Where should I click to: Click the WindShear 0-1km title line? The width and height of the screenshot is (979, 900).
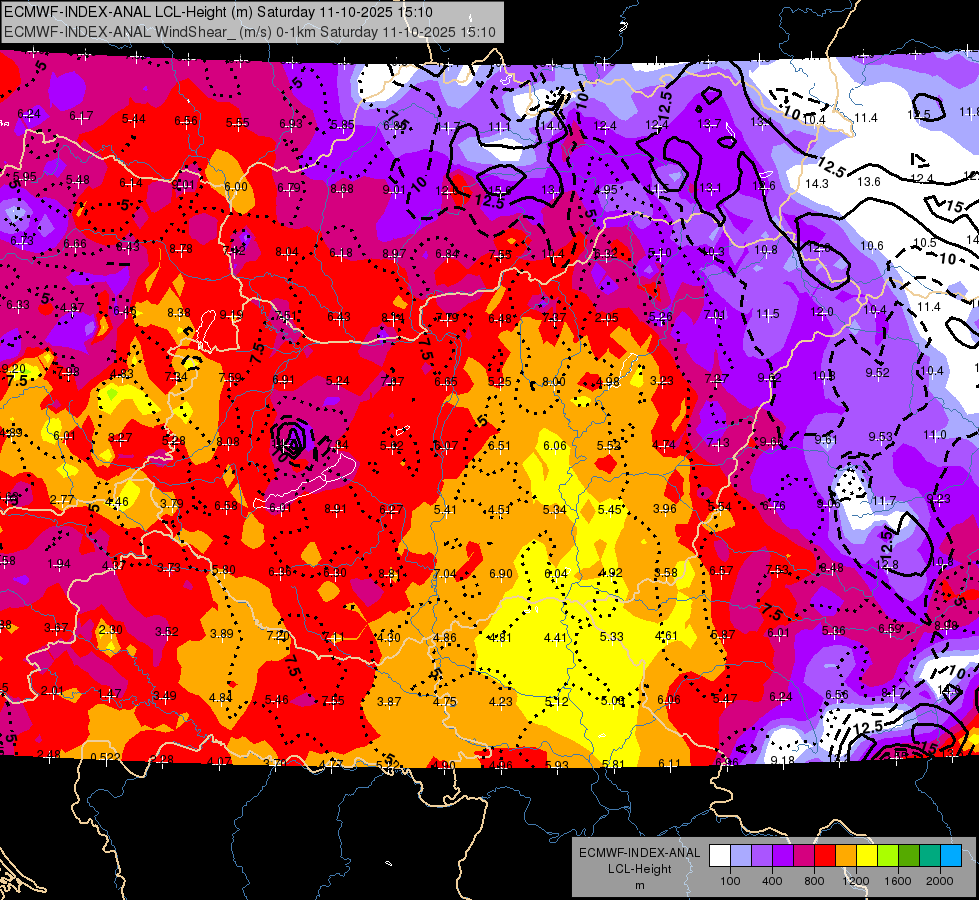pyautogui.click(x=250, y=32)
